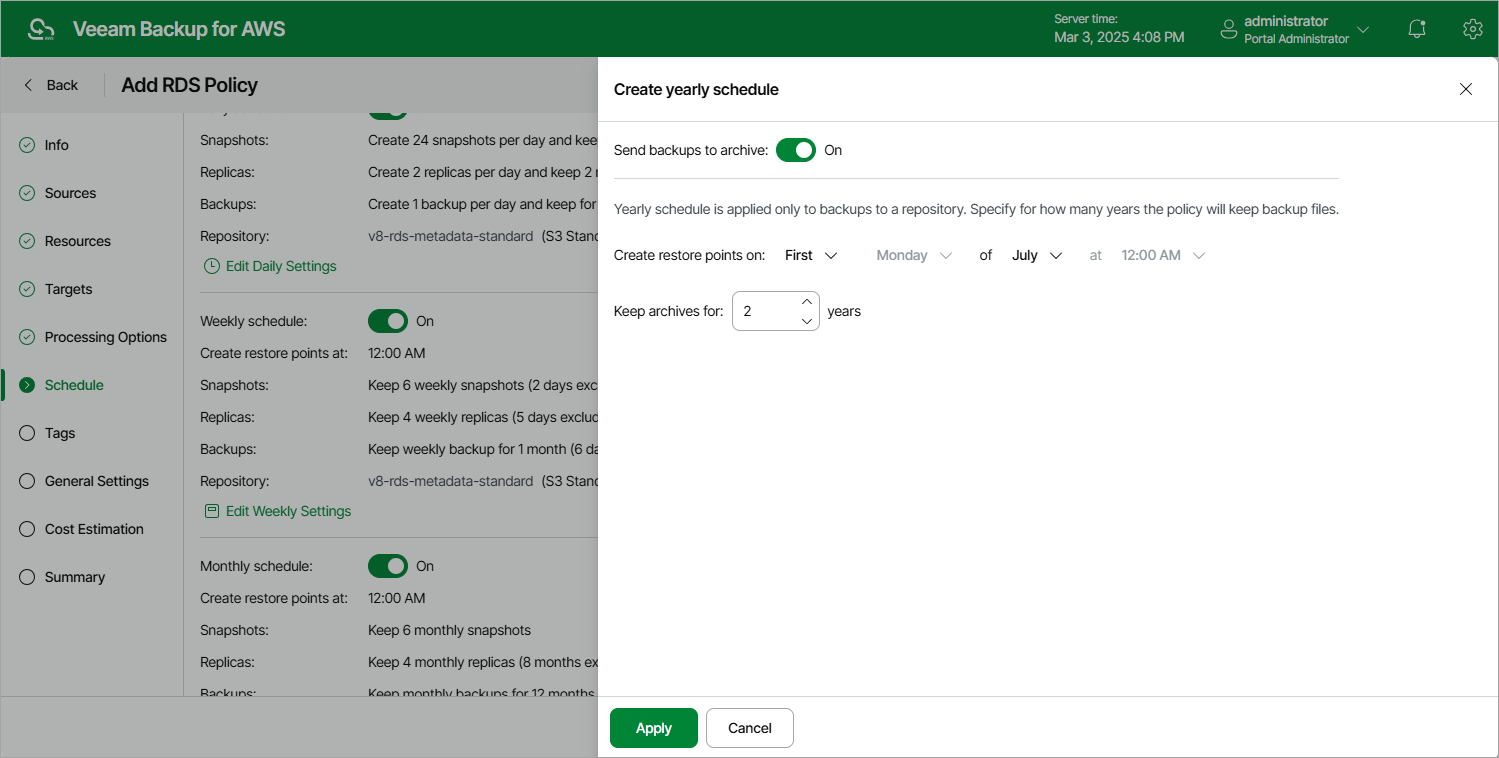
Task: Click the Veeam cloud logo icon
Action: (41, 29)
